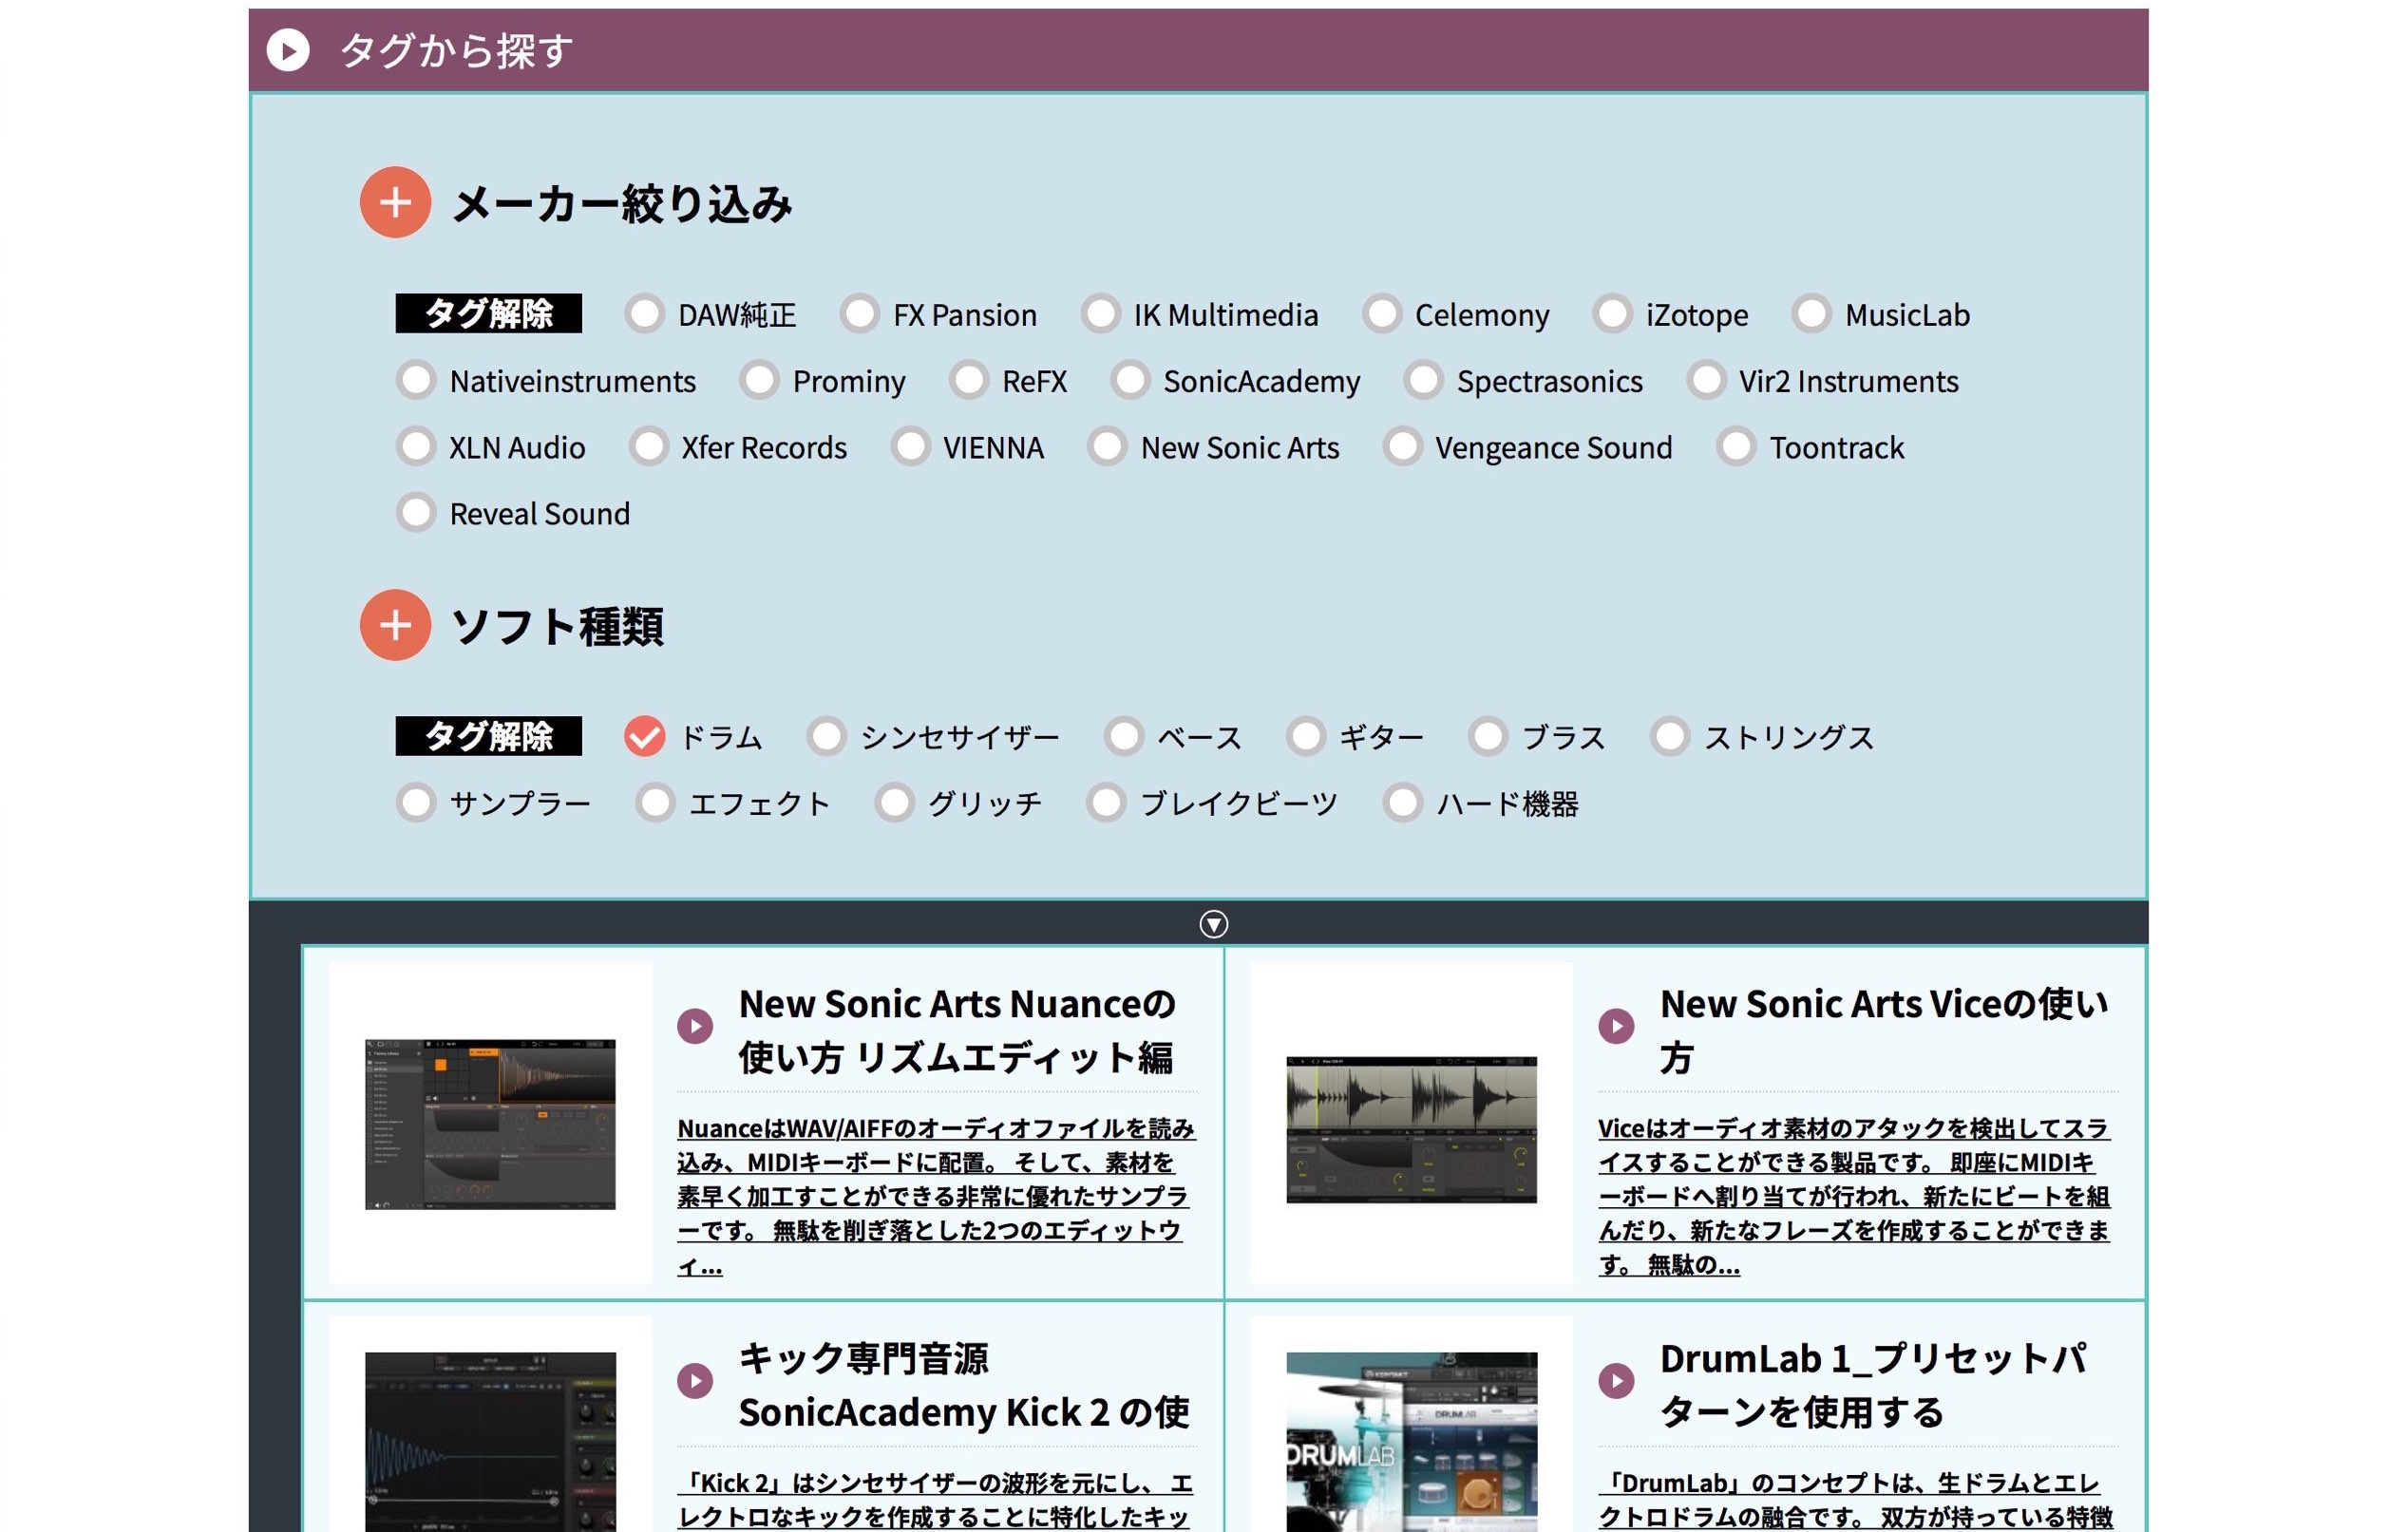Select the ReFX radio button

click(968, 380)
